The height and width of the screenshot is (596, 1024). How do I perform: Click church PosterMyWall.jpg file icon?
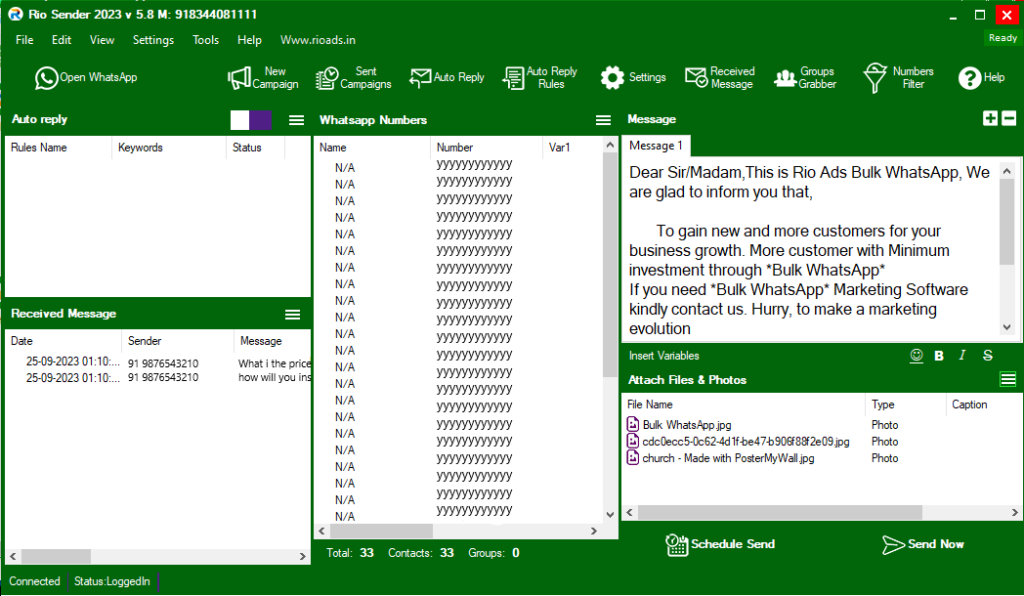click(x=632, y=458)
